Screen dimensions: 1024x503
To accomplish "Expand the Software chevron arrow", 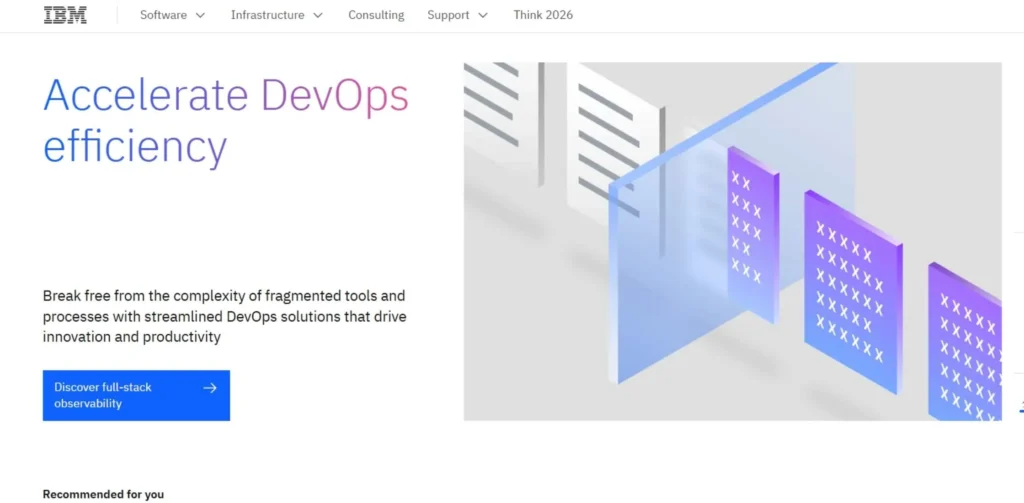I will tap(200, 15).
